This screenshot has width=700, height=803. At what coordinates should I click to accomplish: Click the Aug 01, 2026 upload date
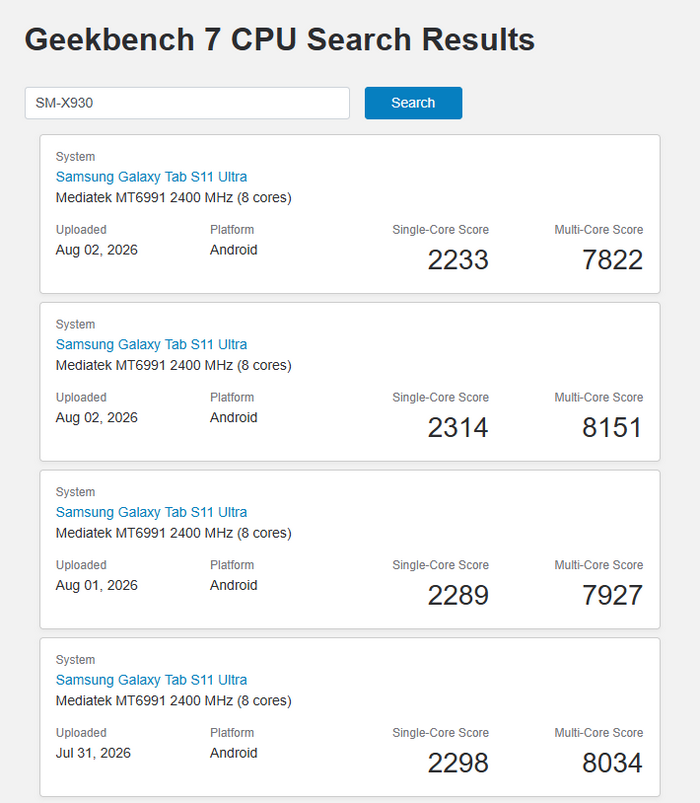click(x=97, y=585)
